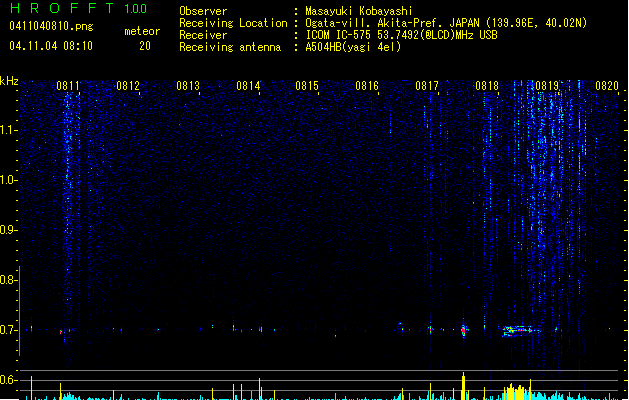The image size is (629, 400).
Task: Click the Receiver label
Action: [x=203, y=35]
